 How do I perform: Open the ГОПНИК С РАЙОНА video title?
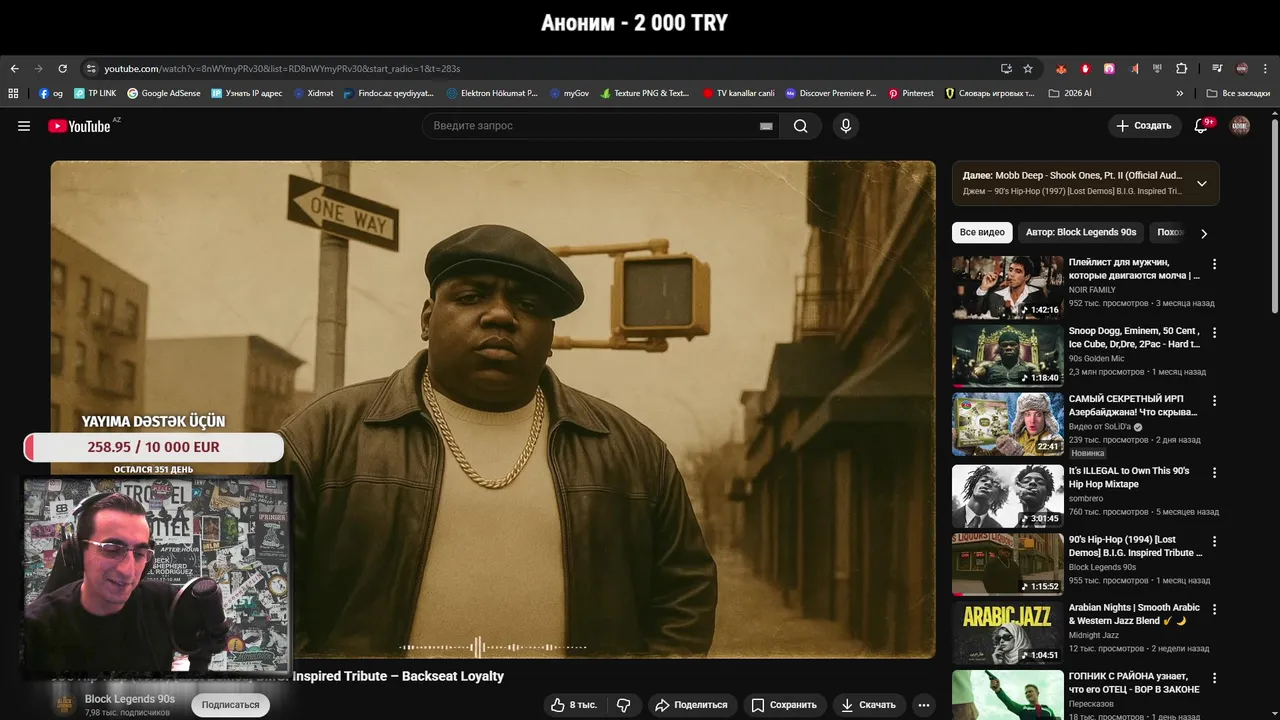[x=1134, y=683]
